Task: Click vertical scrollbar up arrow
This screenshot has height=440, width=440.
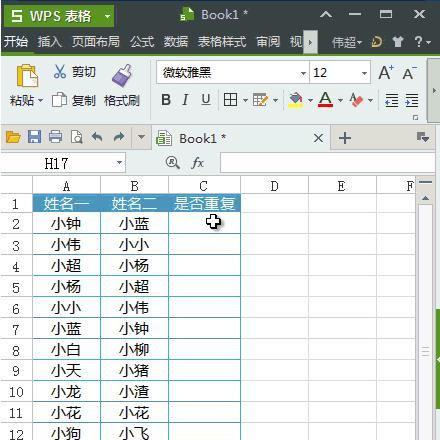Action: point(425,198)
